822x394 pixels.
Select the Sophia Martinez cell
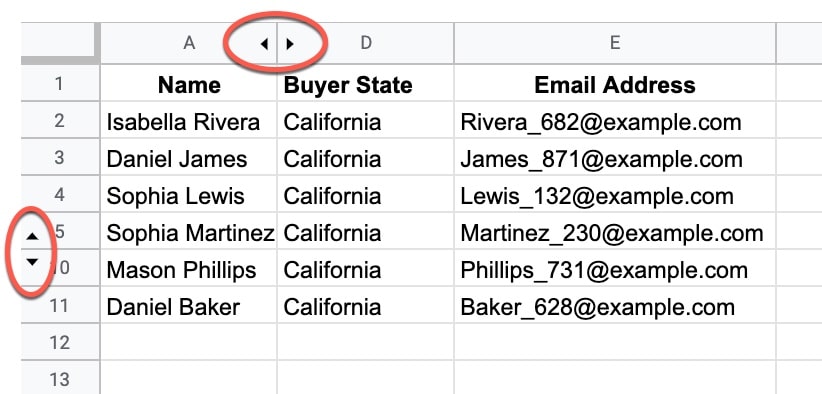pyautogui.click(x=189, y=232)
